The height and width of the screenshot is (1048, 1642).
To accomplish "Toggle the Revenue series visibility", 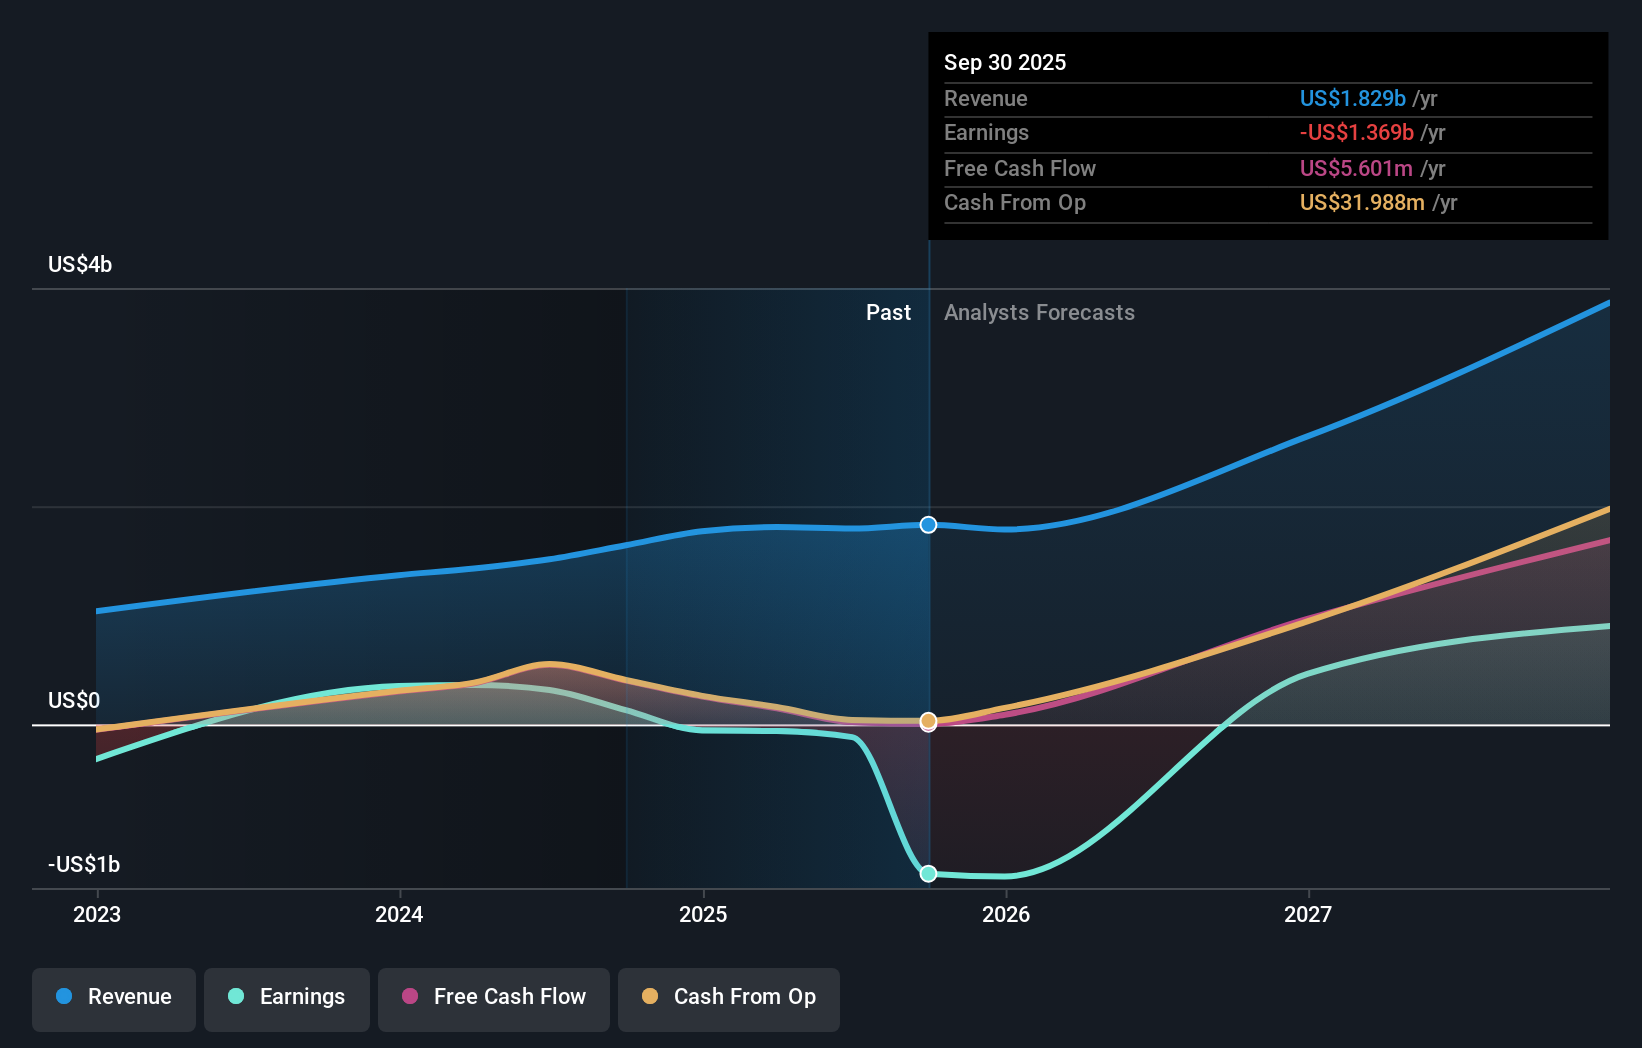I will 113,997.
